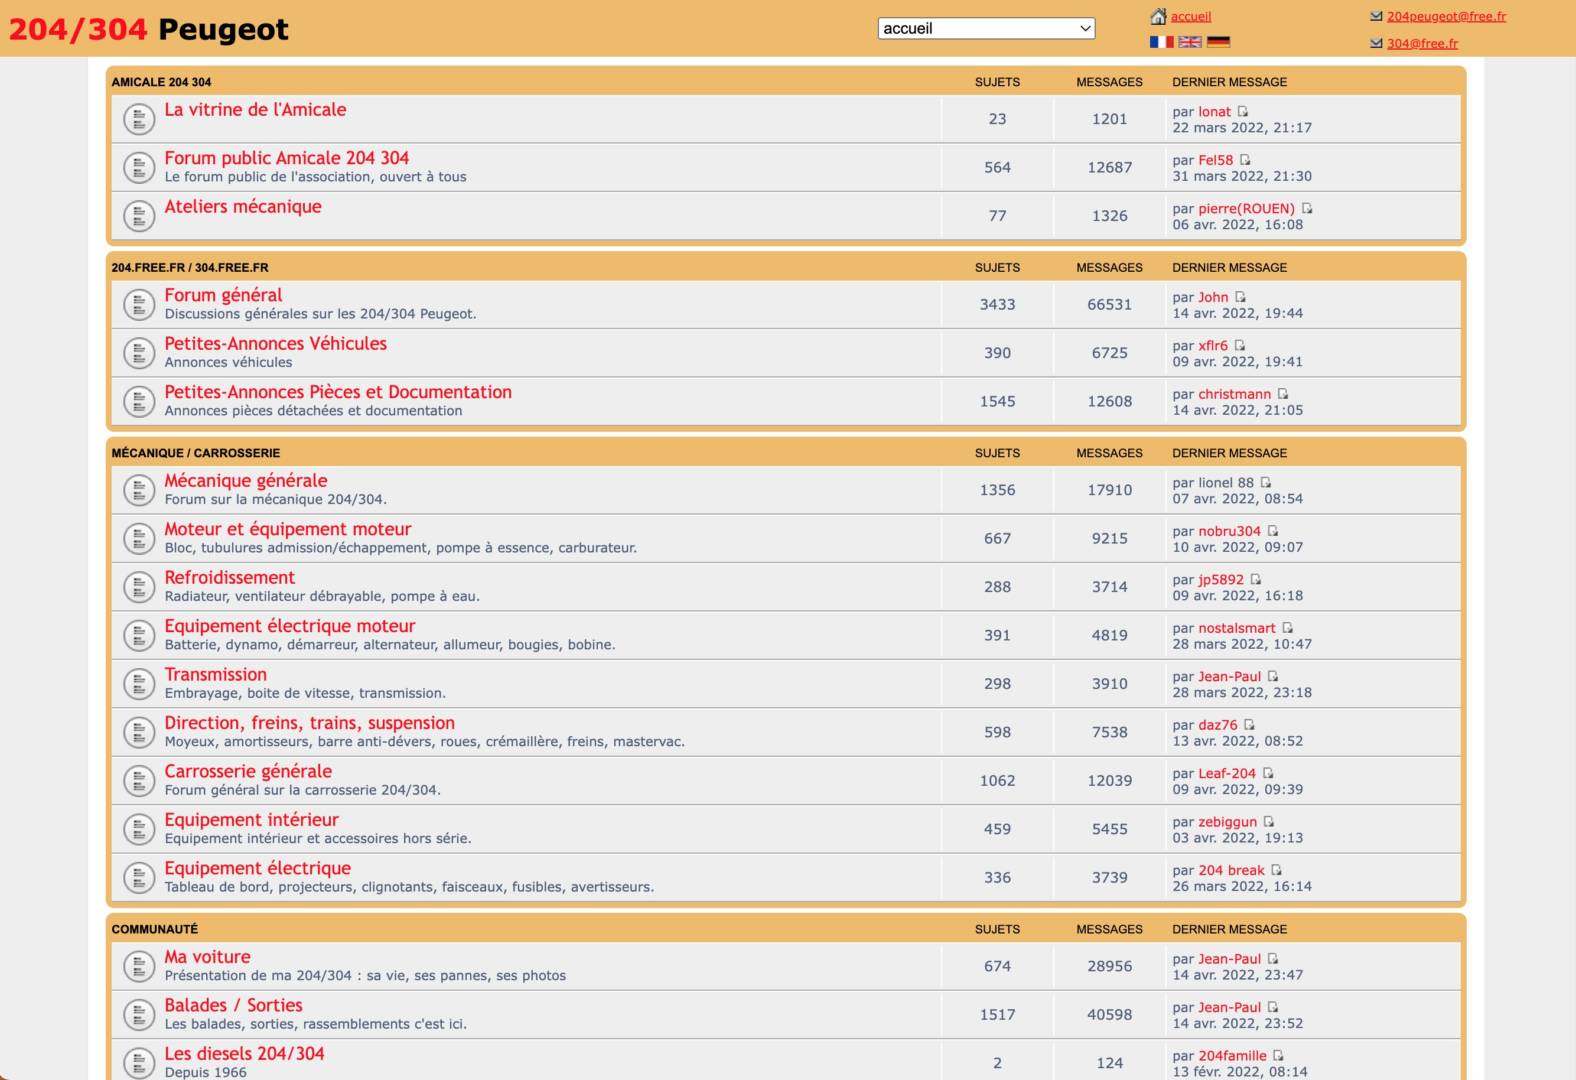Open the 204peugeot@free.fr email link
Viewport: 1576px width, 1080px height.
pyautogui.click(x=1446, y=16)
